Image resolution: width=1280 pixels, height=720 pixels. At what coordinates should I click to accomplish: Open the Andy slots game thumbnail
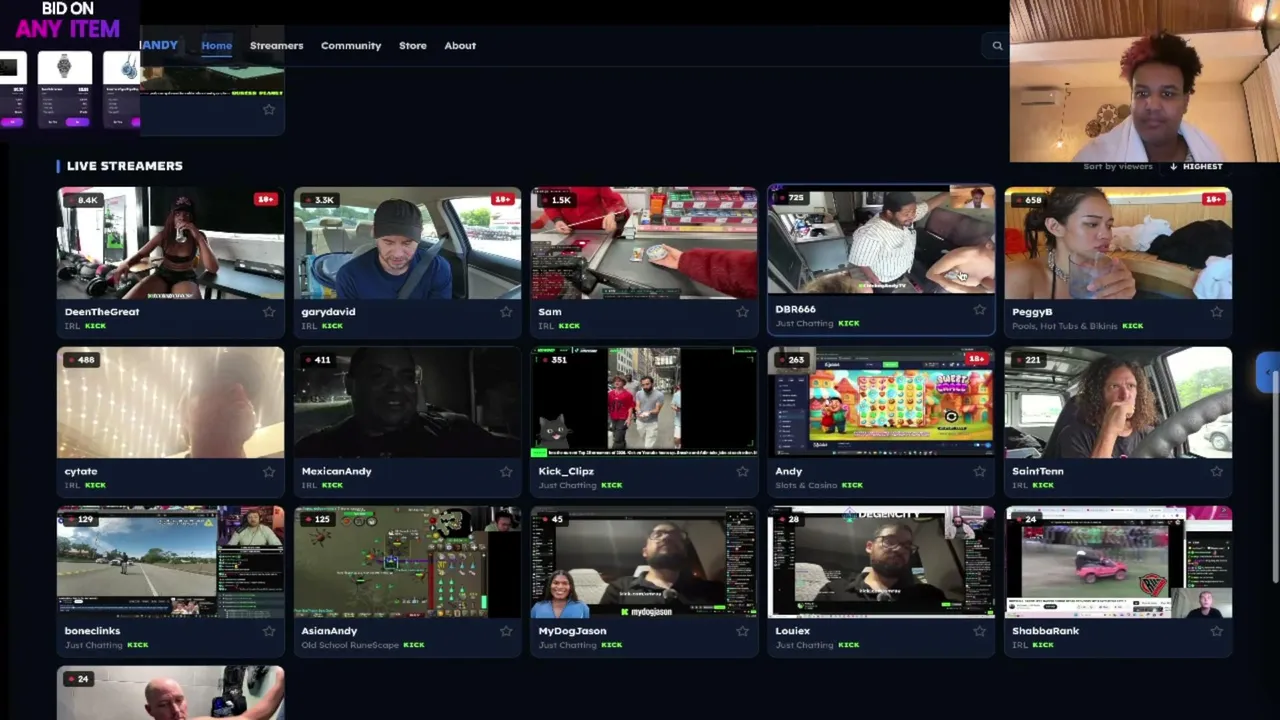point(881,402)
